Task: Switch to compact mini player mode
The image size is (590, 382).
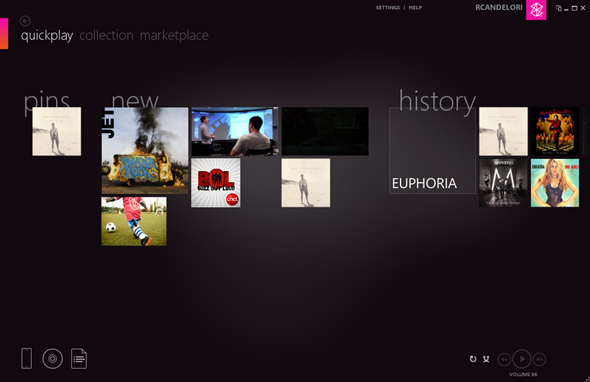Action: click(559, 8)
